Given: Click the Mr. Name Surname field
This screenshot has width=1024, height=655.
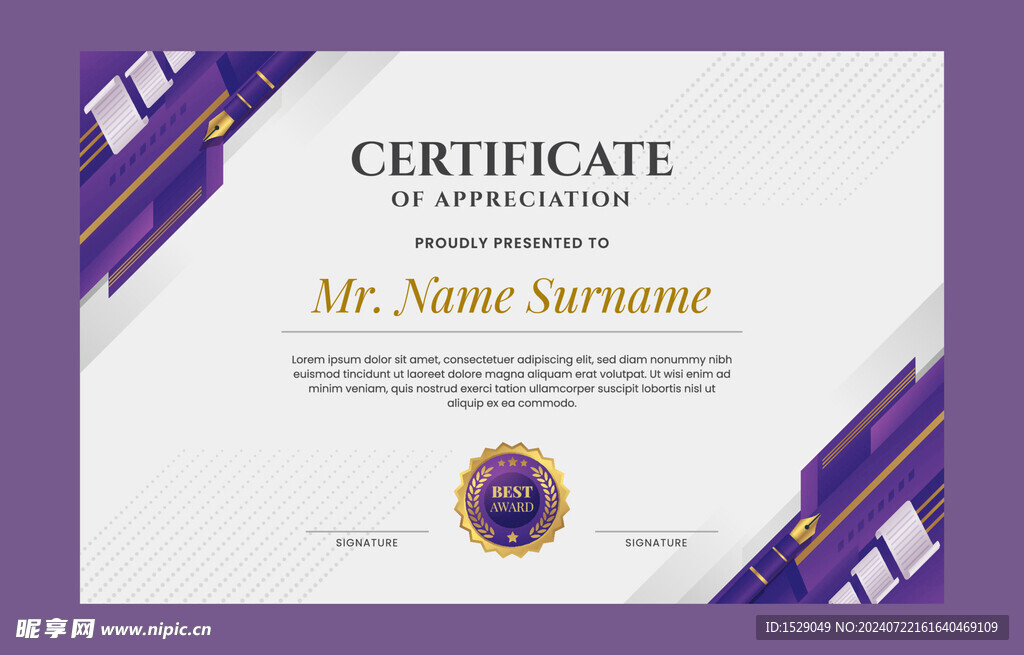Looking at the screenshot, I should (x=511, y=296).
